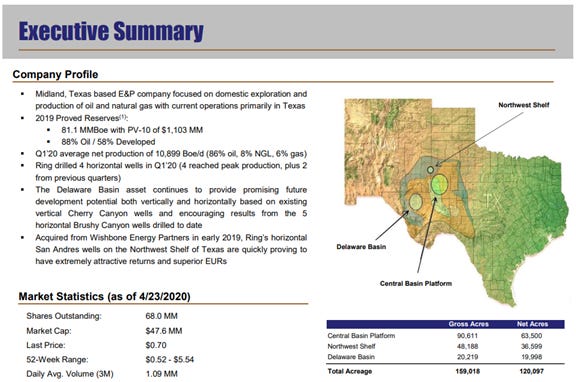576x382 pixels.
Task: Click the Northwest Shelf table row
Action: tap(445, 346)
